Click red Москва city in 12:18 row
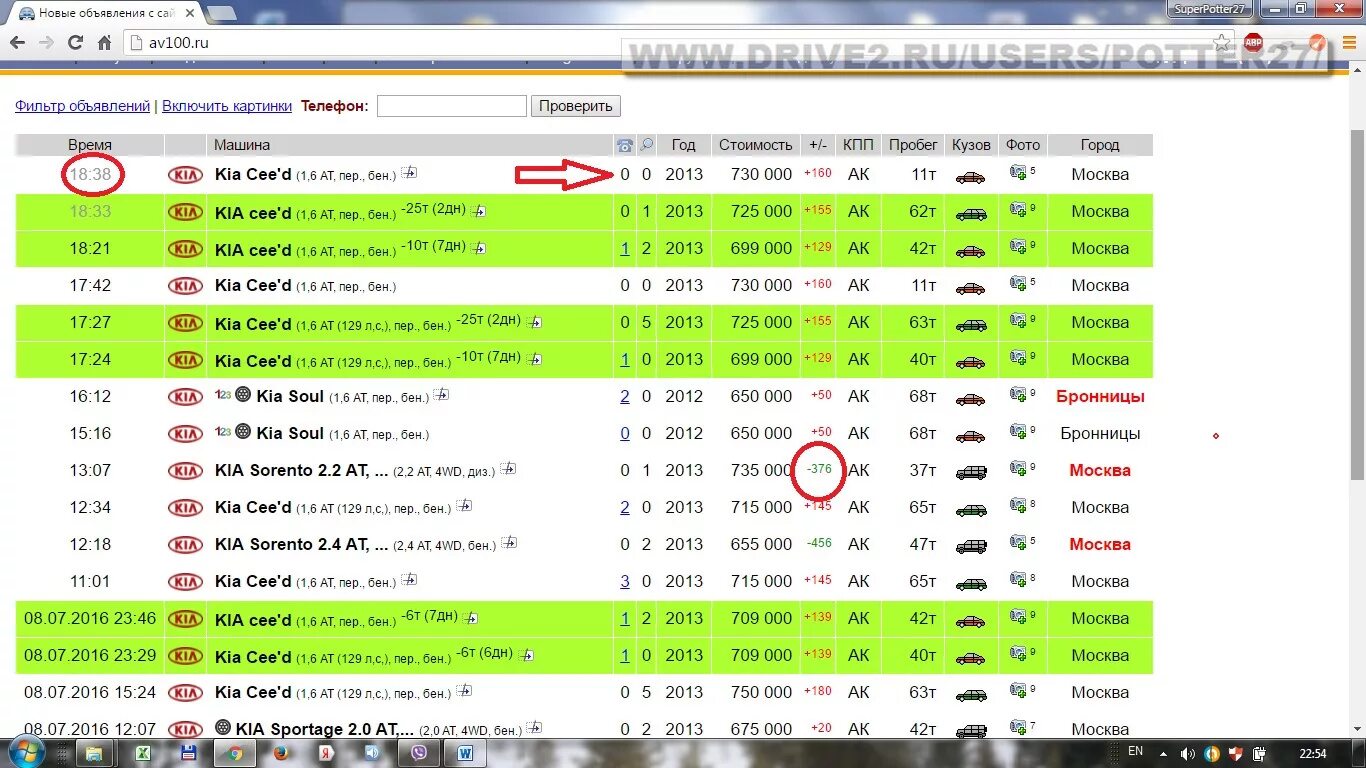The height and width of the screenshot is (768, 1366). (1100, 545)
